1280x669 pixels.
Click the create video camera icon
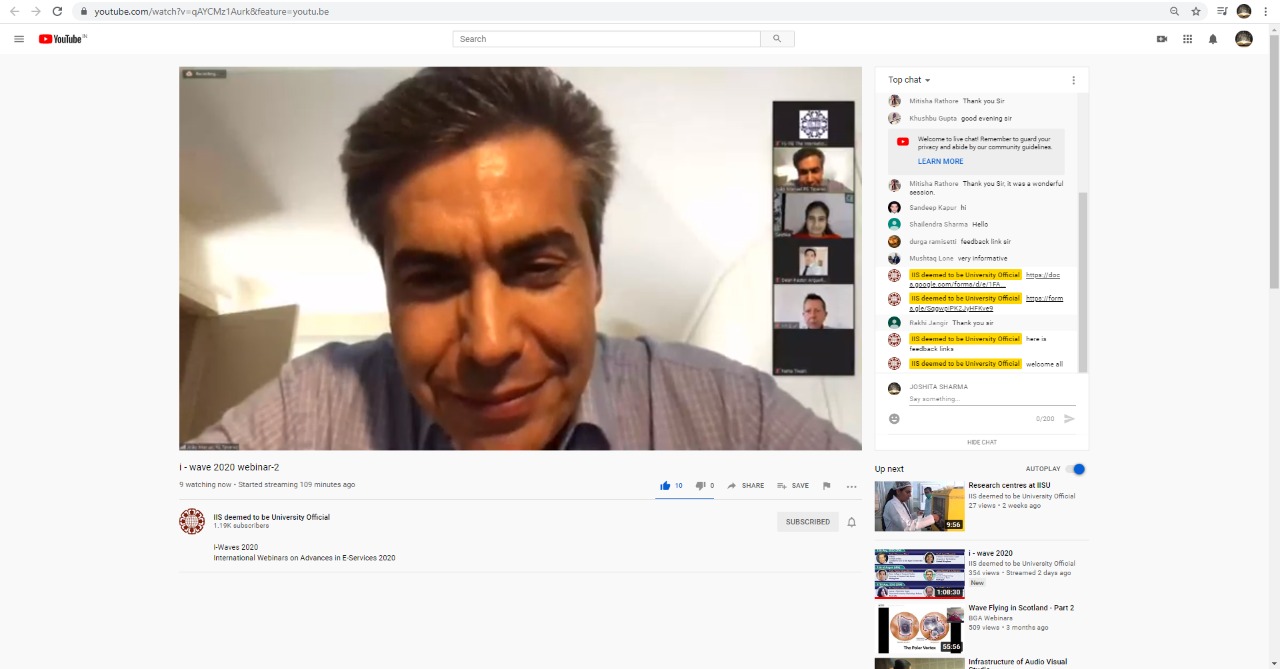click(x=1162, y=39)
